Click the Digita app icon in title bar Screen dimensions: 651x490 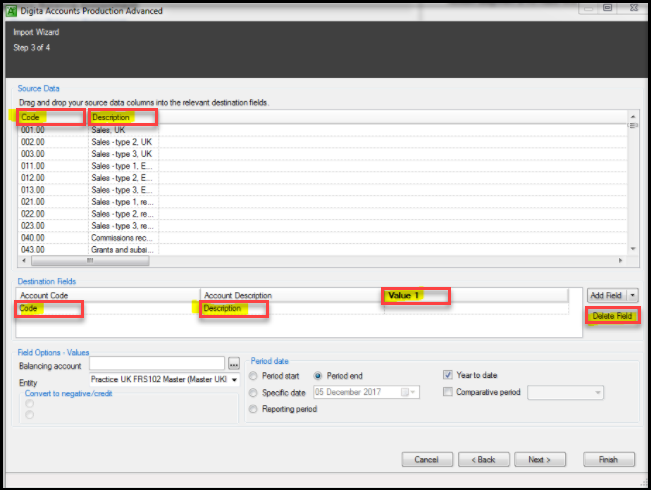point(11,10)
